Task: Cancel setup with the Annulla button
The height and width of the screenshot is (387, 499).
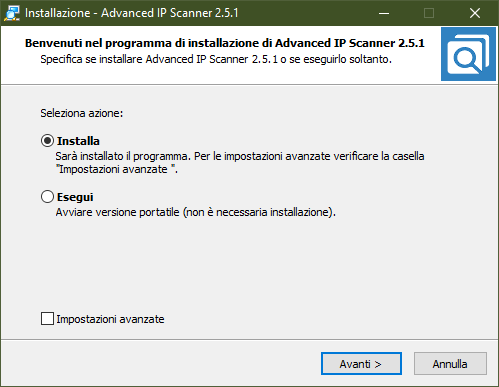Action: coord(450,364)
